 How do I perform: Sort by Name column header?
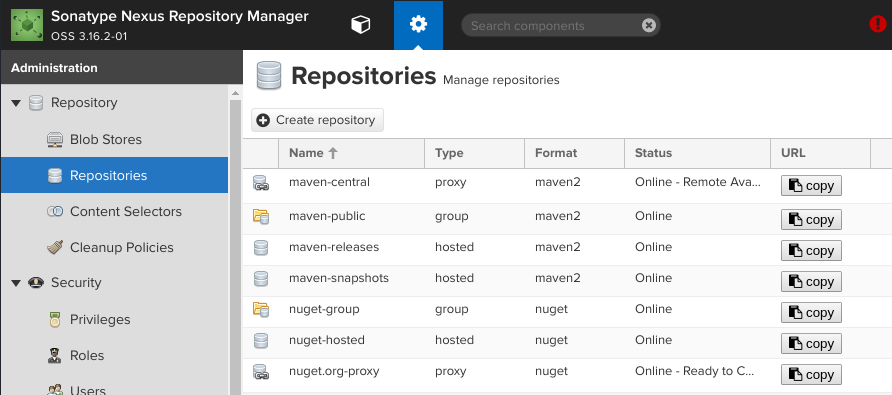[x=352, y=153]
